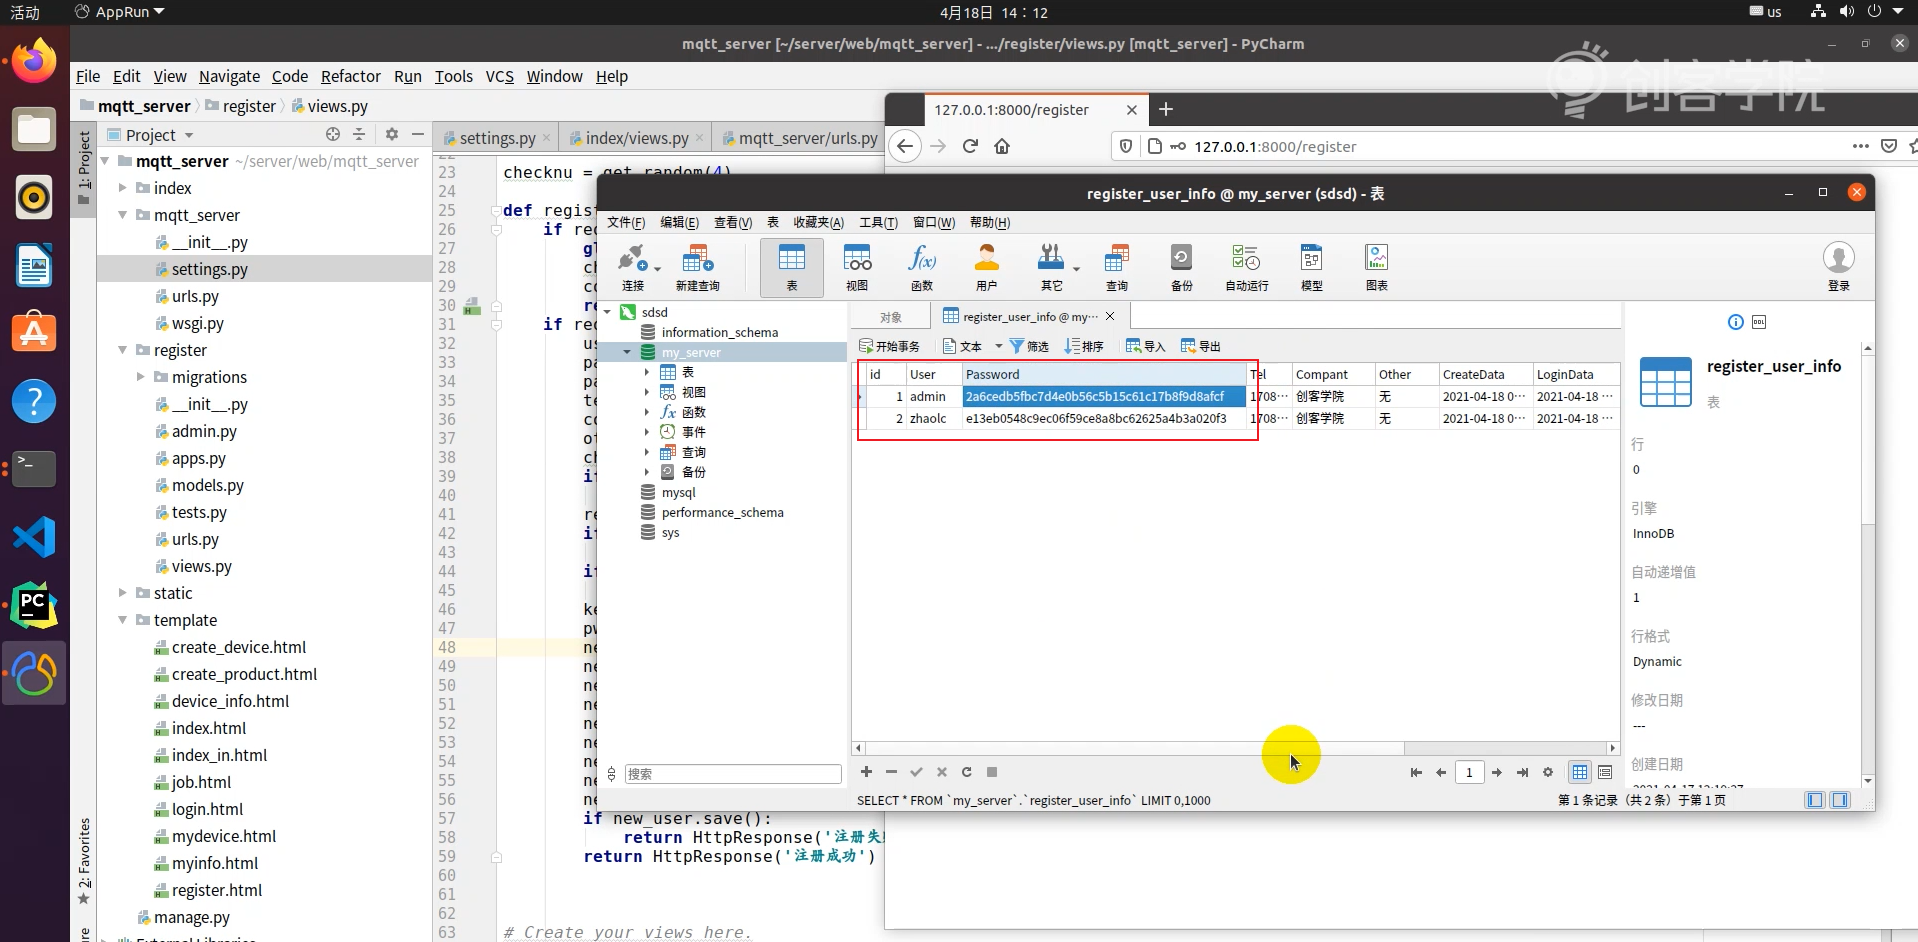Go to the first page of records

tap(1416, 772)
